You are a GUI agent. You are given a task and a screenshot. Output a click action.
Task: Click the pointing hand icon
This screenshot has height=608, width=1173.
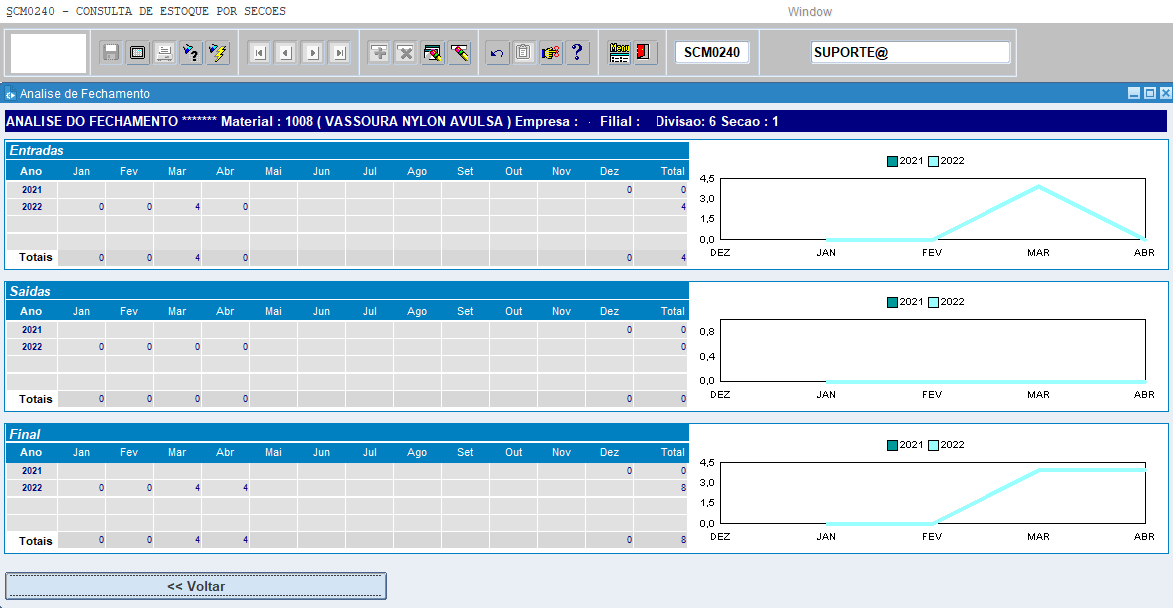[x=551, y=52]
